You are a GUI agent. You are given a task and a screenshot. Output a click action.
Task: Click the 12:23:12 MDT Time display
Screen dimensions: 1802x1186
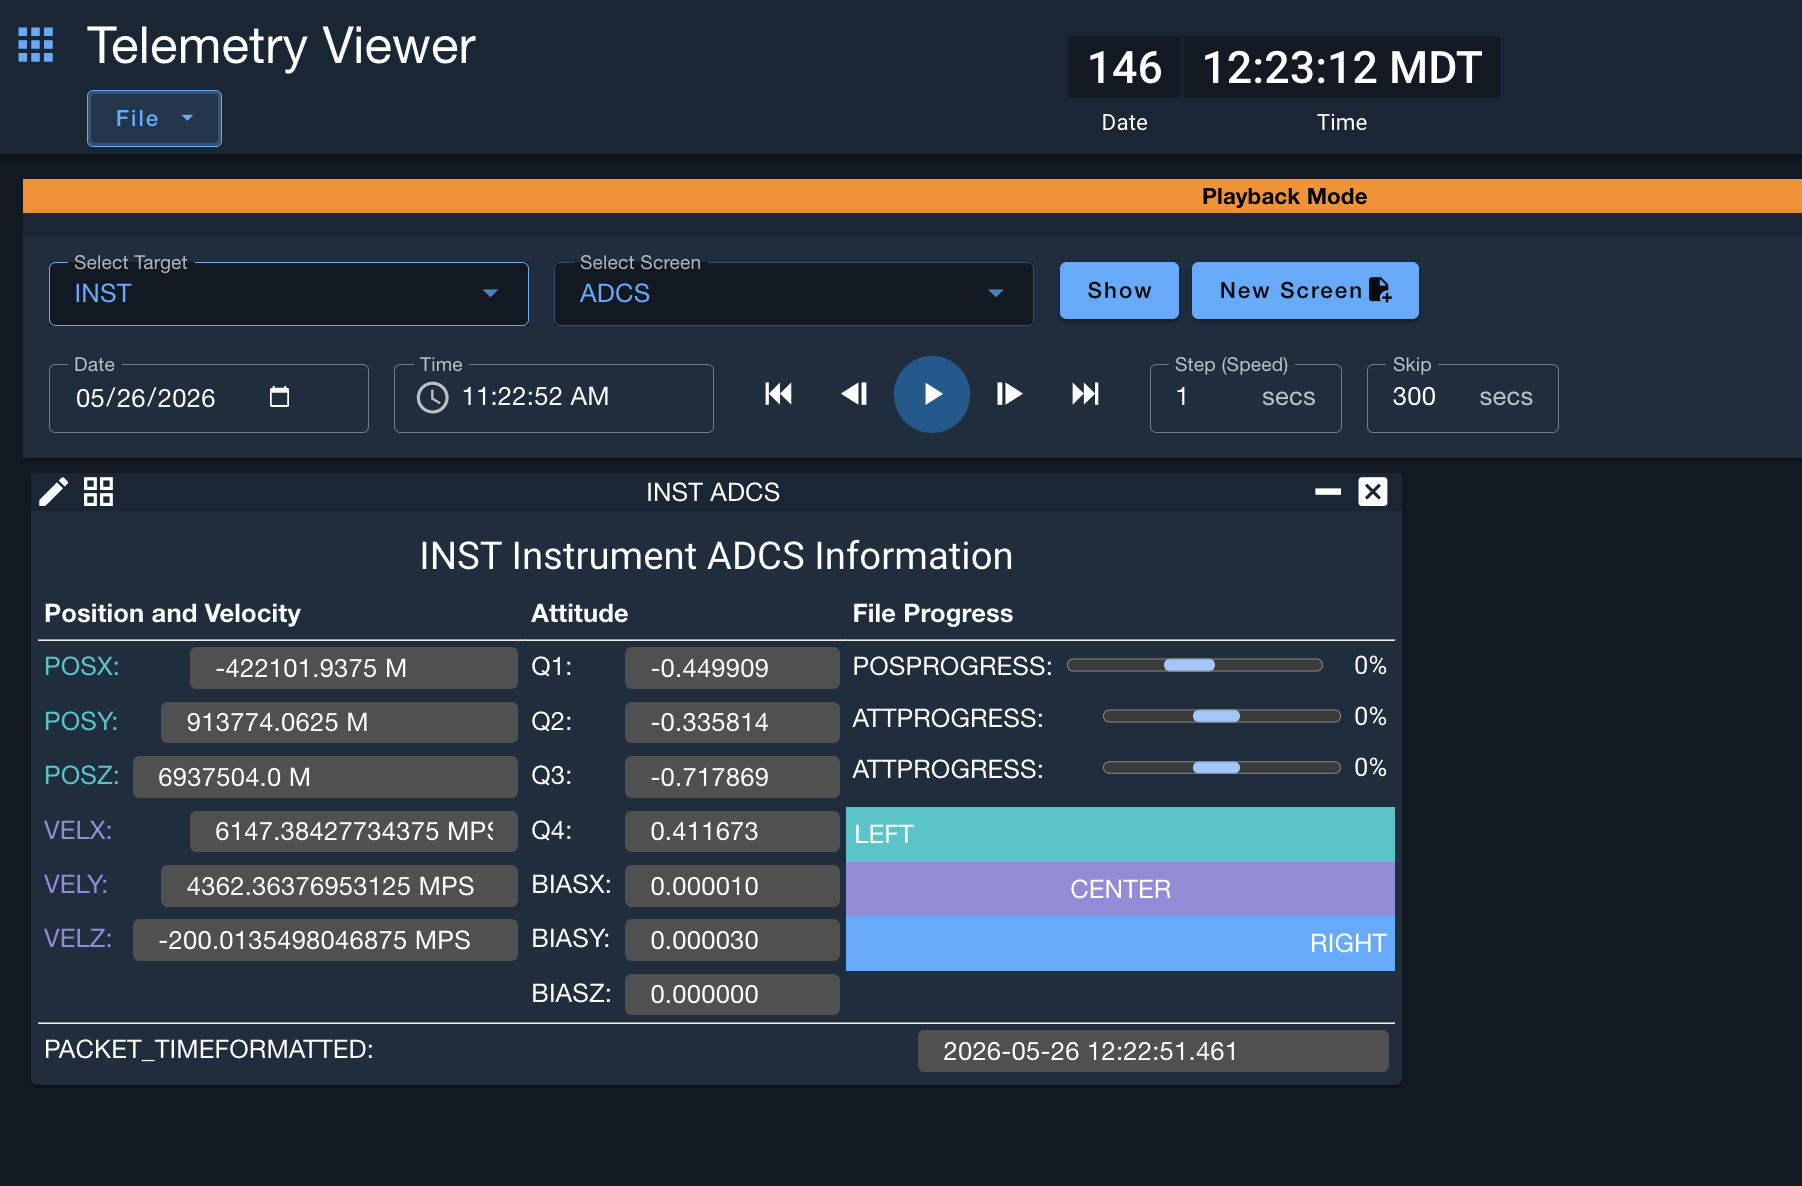(x=1341, y=68)
